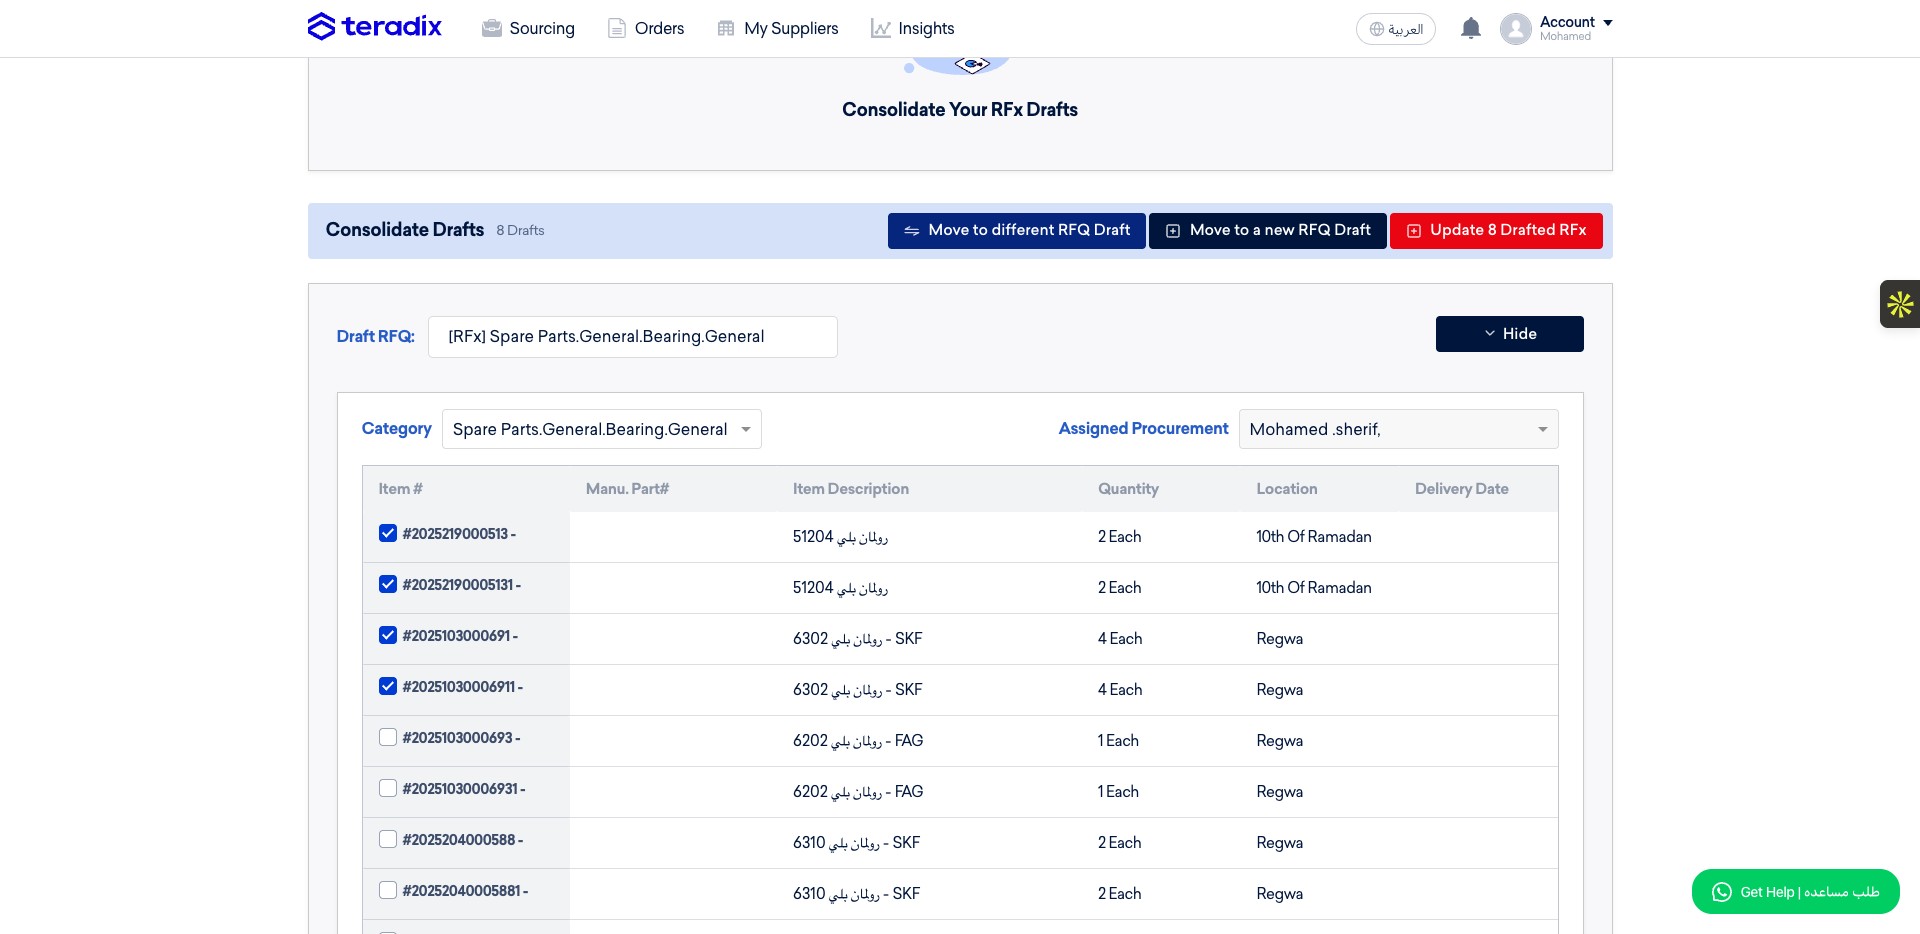The width and height of the screenshot is (1920, 934).
Task: Open the Orders menu
Action: pos(646,28)
